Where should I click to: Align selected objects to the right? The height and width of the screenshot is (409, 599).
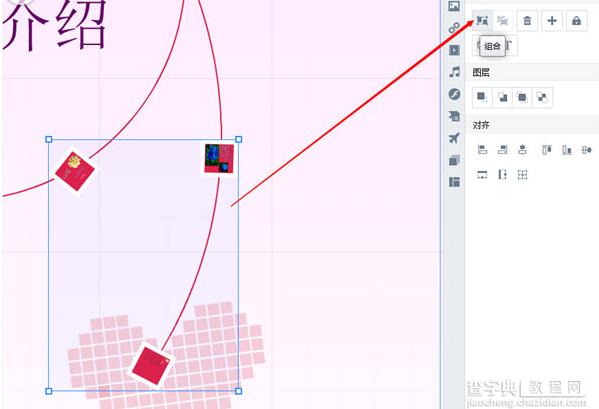(x=503, y=150)
